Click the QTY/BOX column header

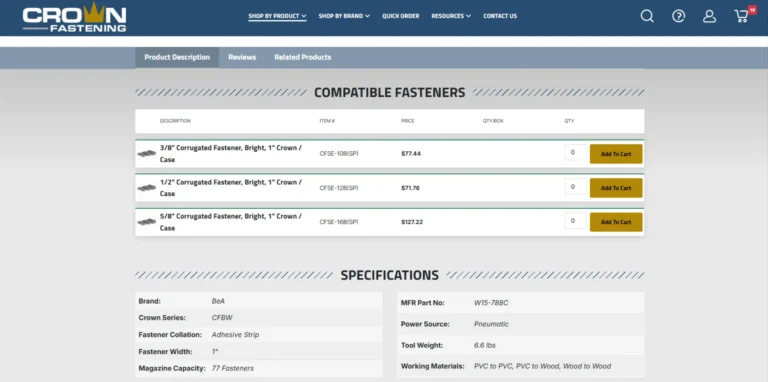coord(493,121)
